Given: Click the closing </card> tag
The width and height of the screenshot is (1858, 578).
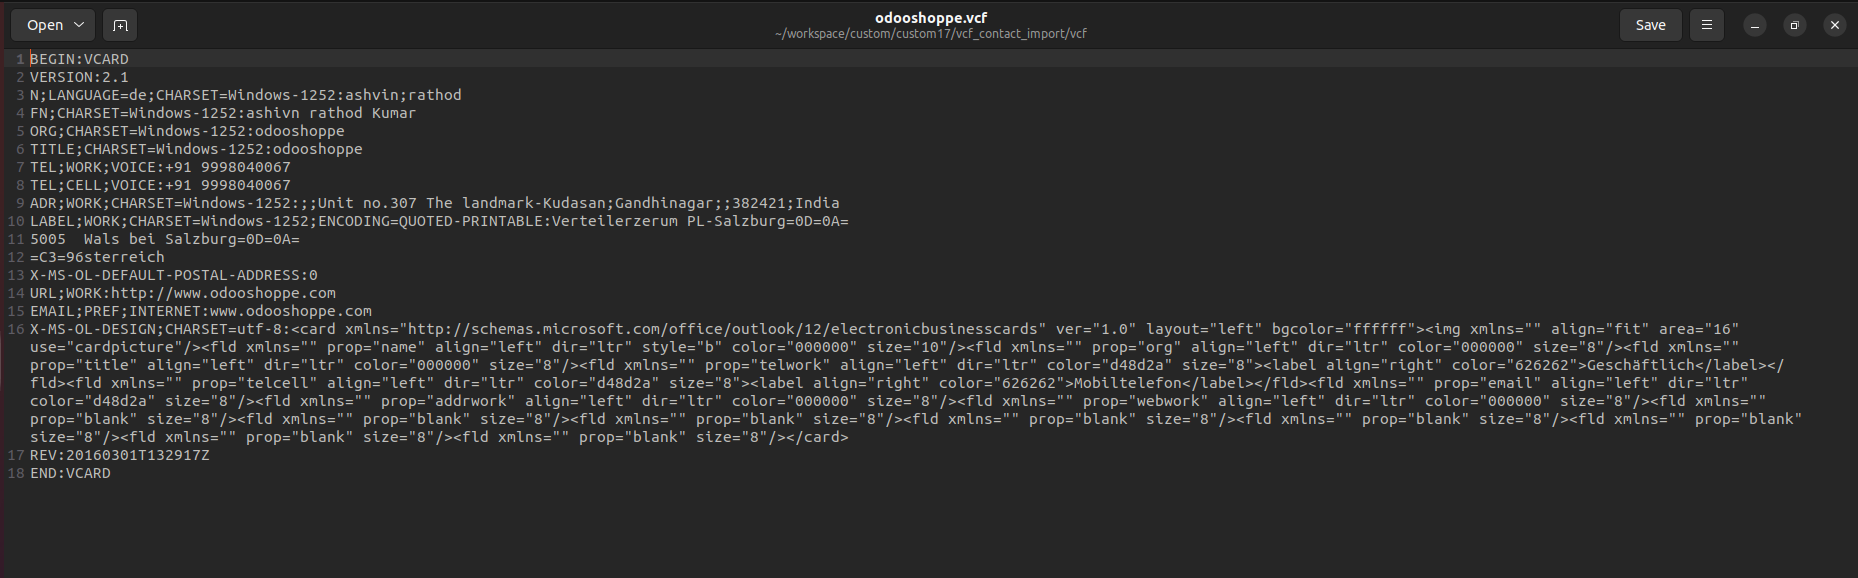Looking at the screenshot, I should (x=817, y=437).
